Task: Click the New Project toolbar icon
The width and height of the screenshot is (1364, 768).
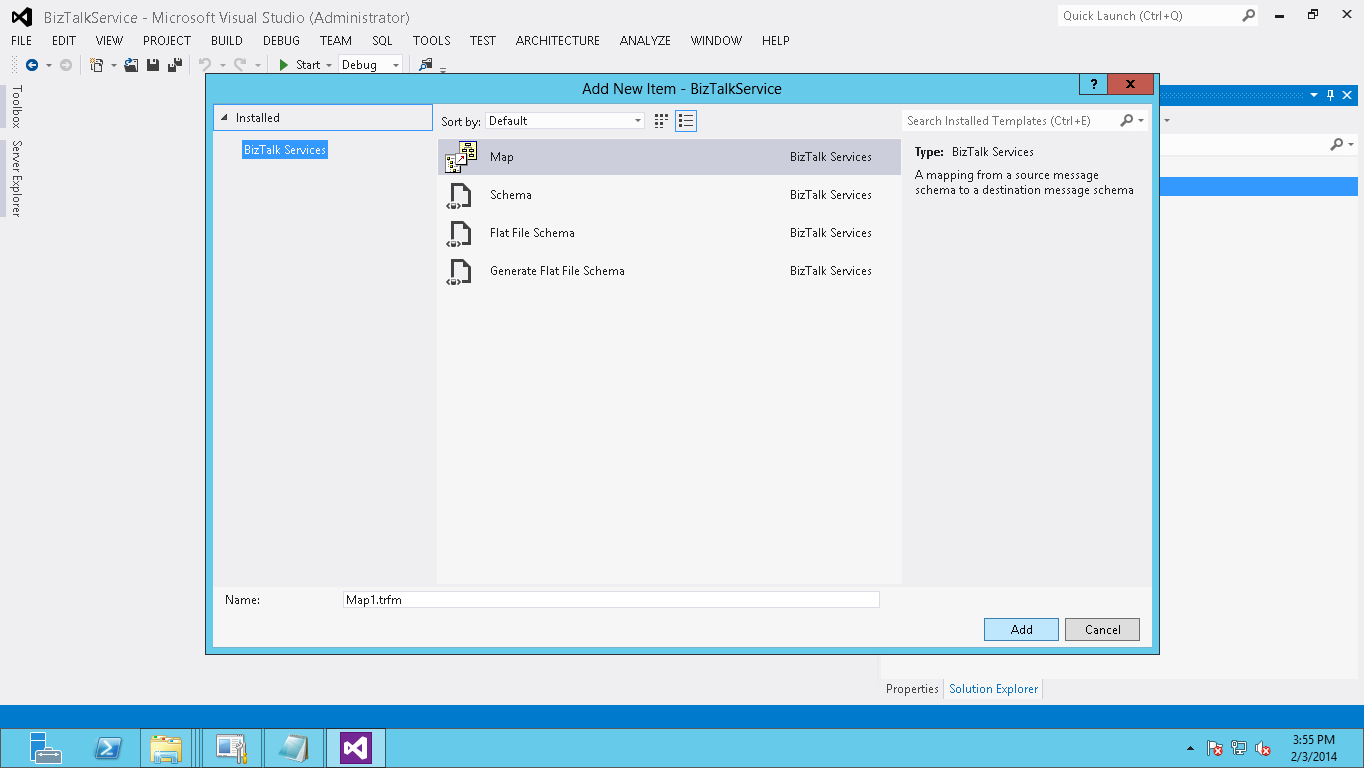Action: (x=97, y=65)
